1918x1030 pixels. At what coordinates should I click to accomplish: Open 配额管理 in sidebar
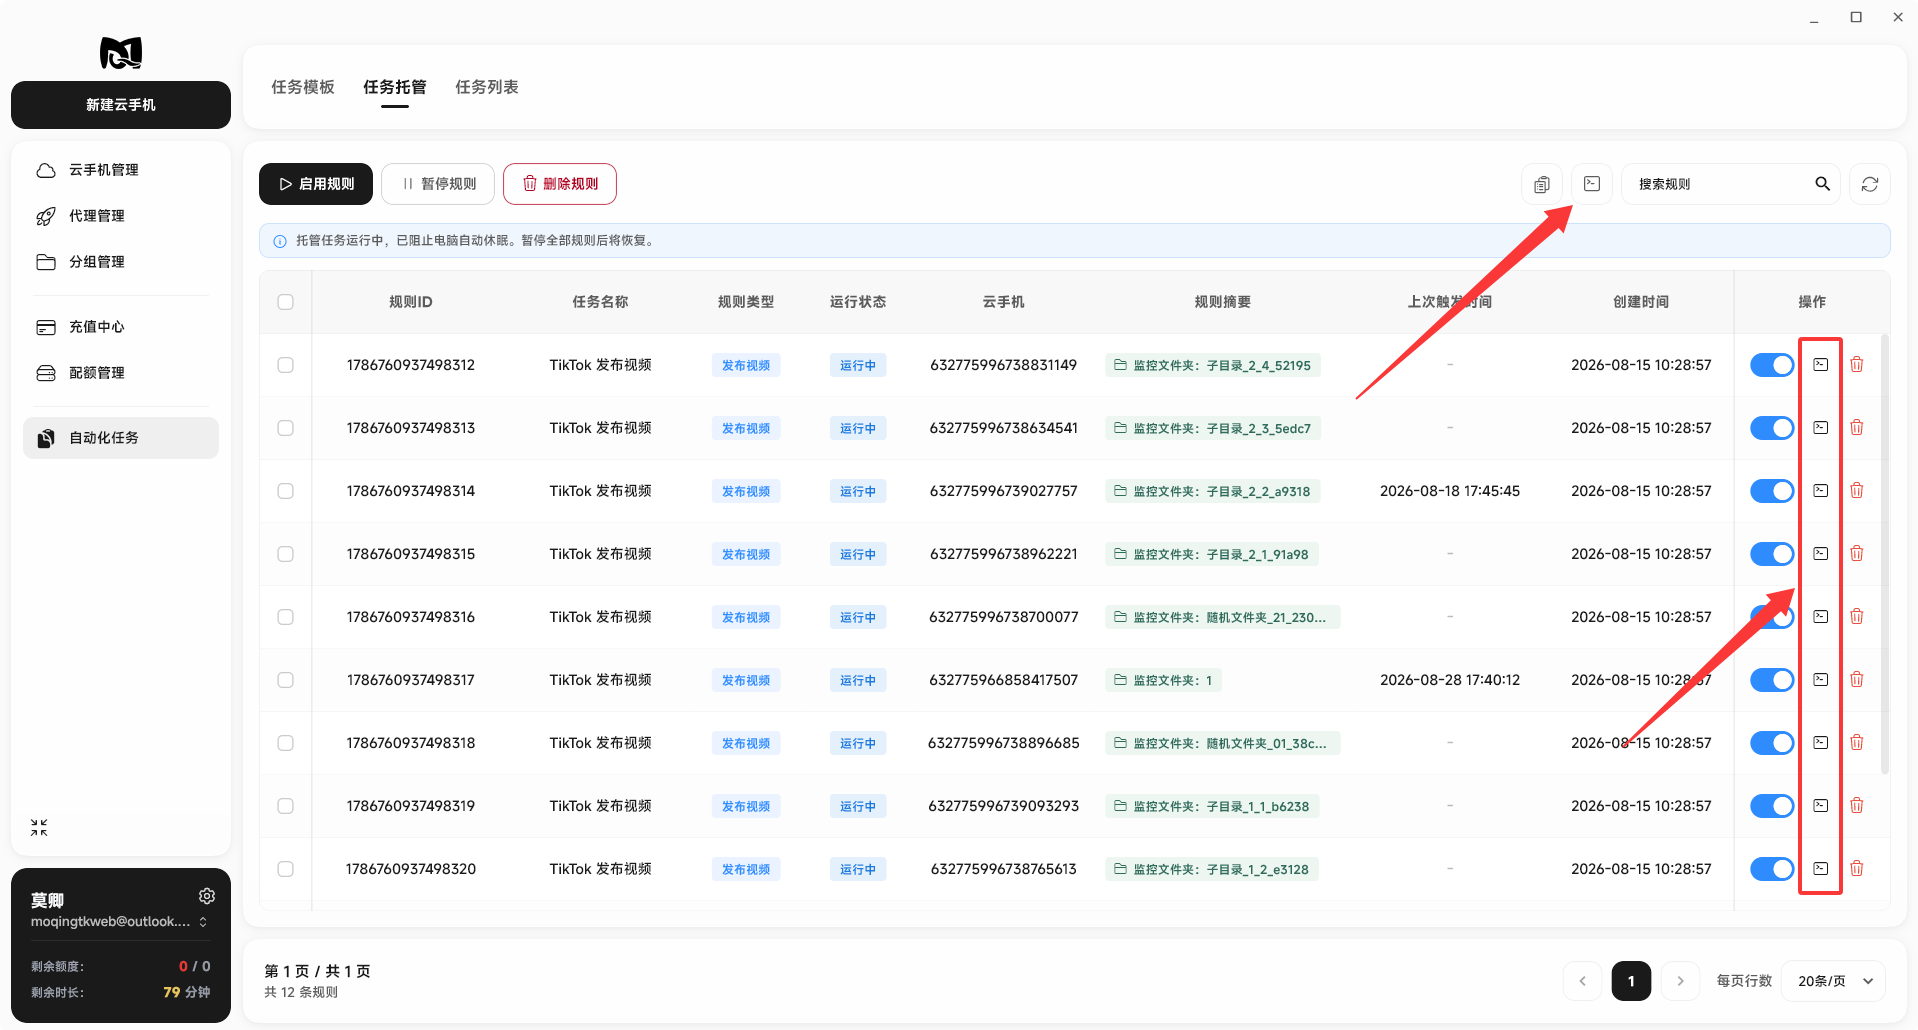pos(121,373)
